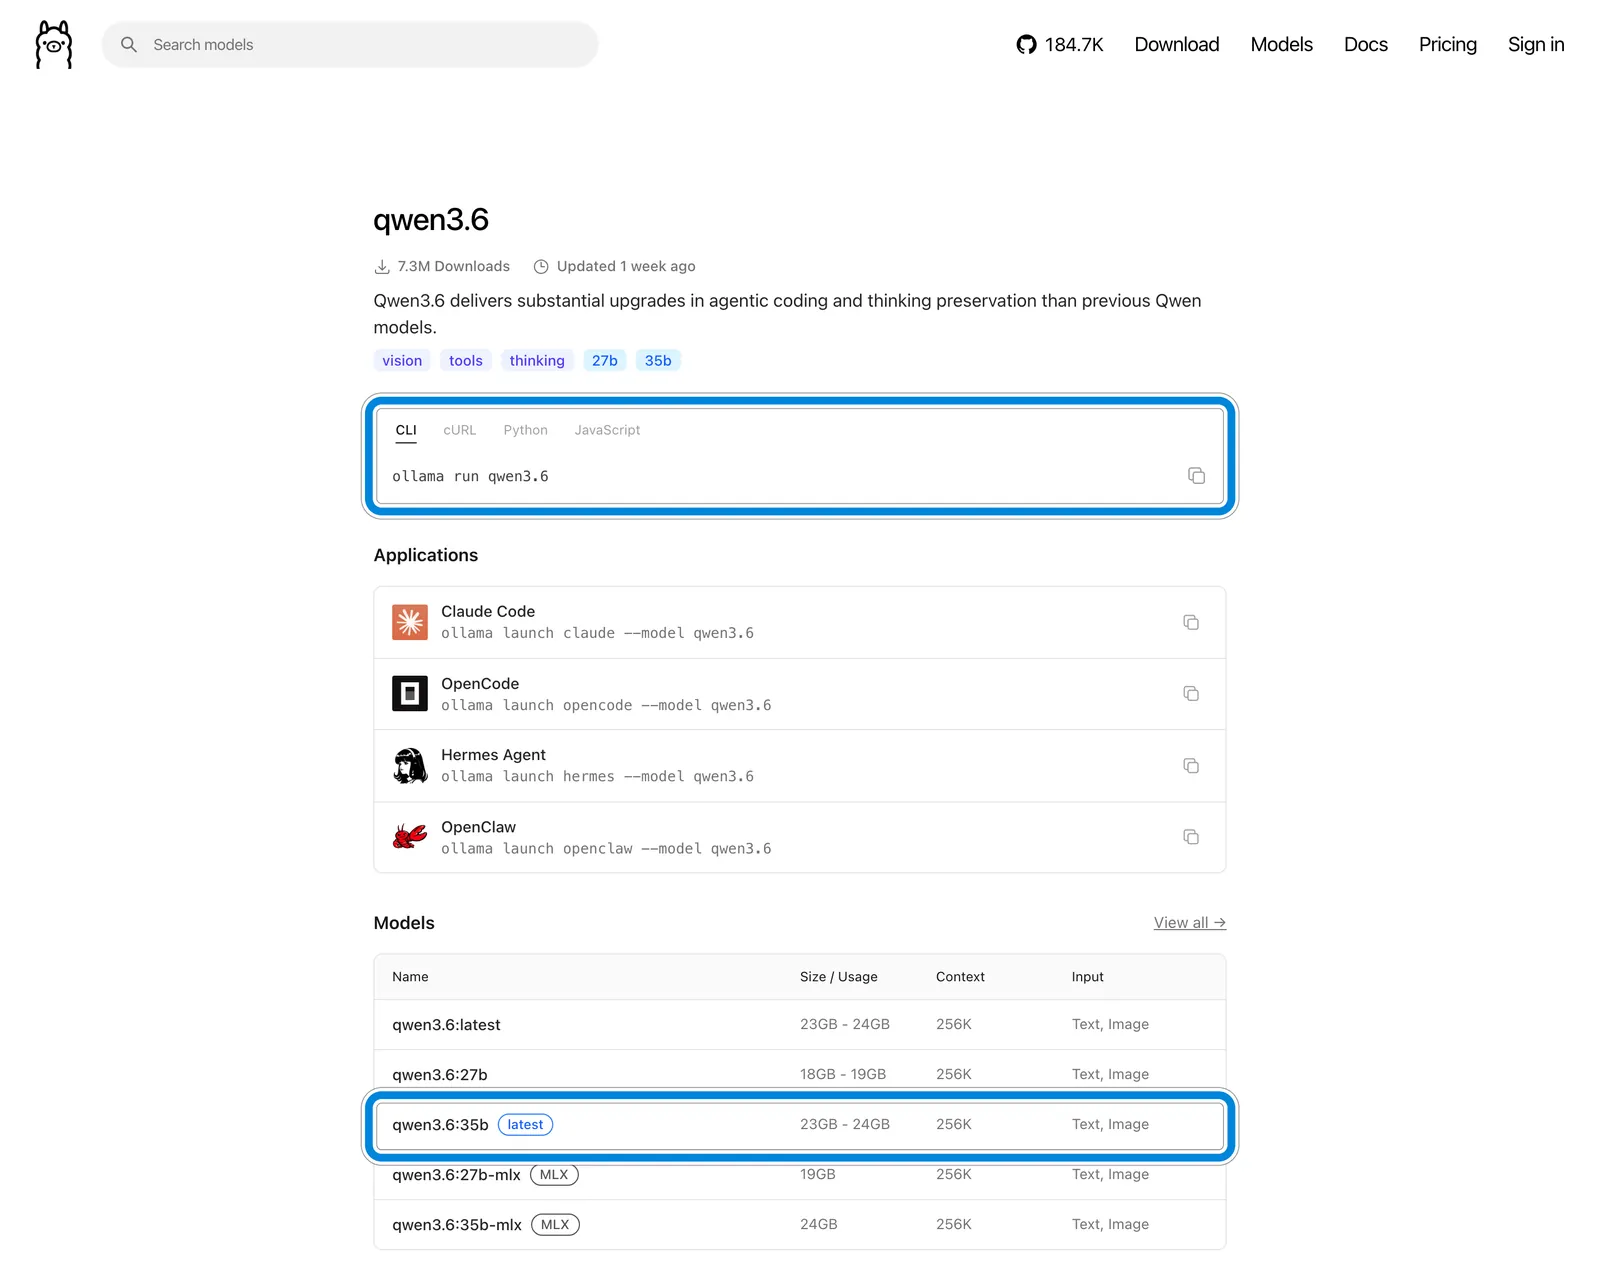Click the downloads icon beside 7.3M Downloads
1600x1278 pixels.
[x=382, y=267]
